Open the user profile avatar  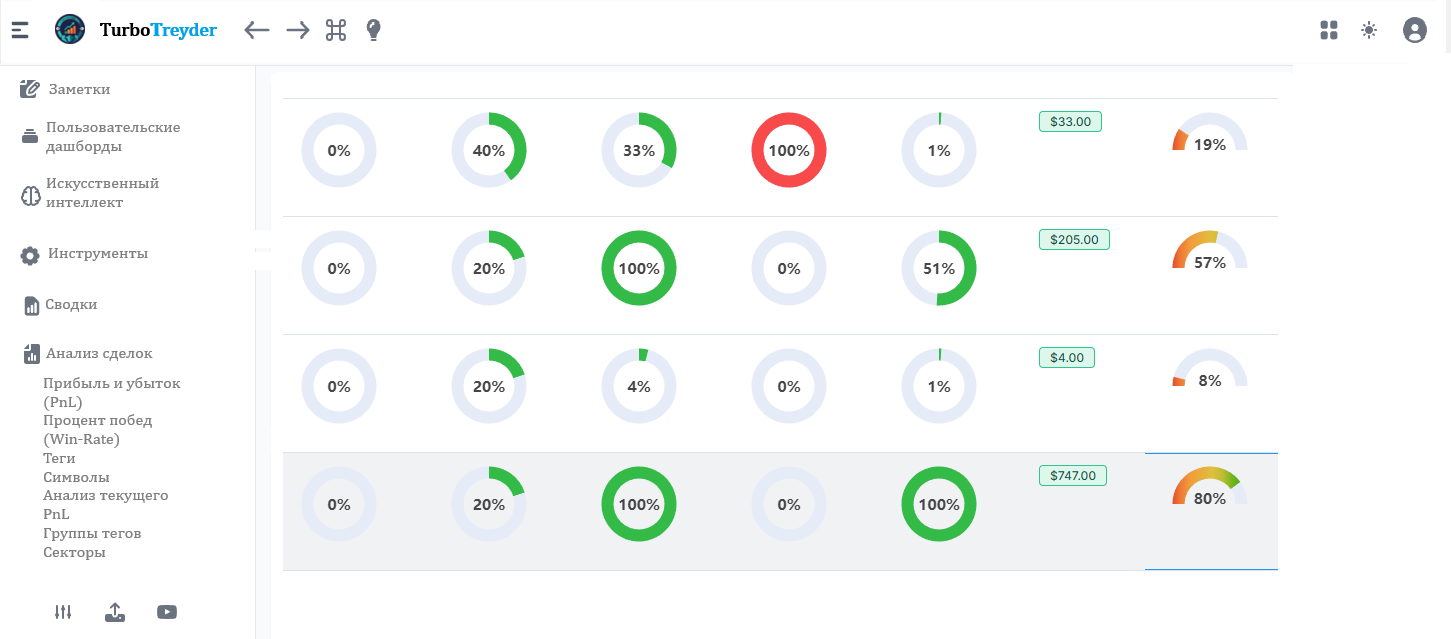(x=1415, y=30)
